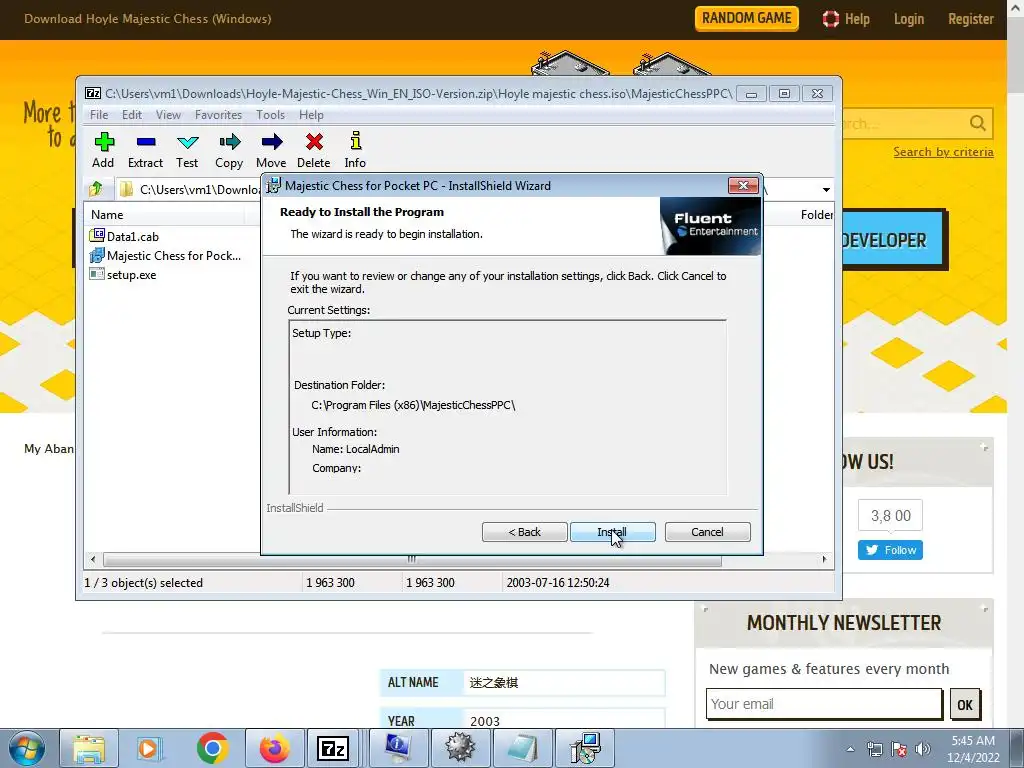Click the Login link on the website
Image resolution: width=1024 pixels, height=768 pixels.
point(908,19)
